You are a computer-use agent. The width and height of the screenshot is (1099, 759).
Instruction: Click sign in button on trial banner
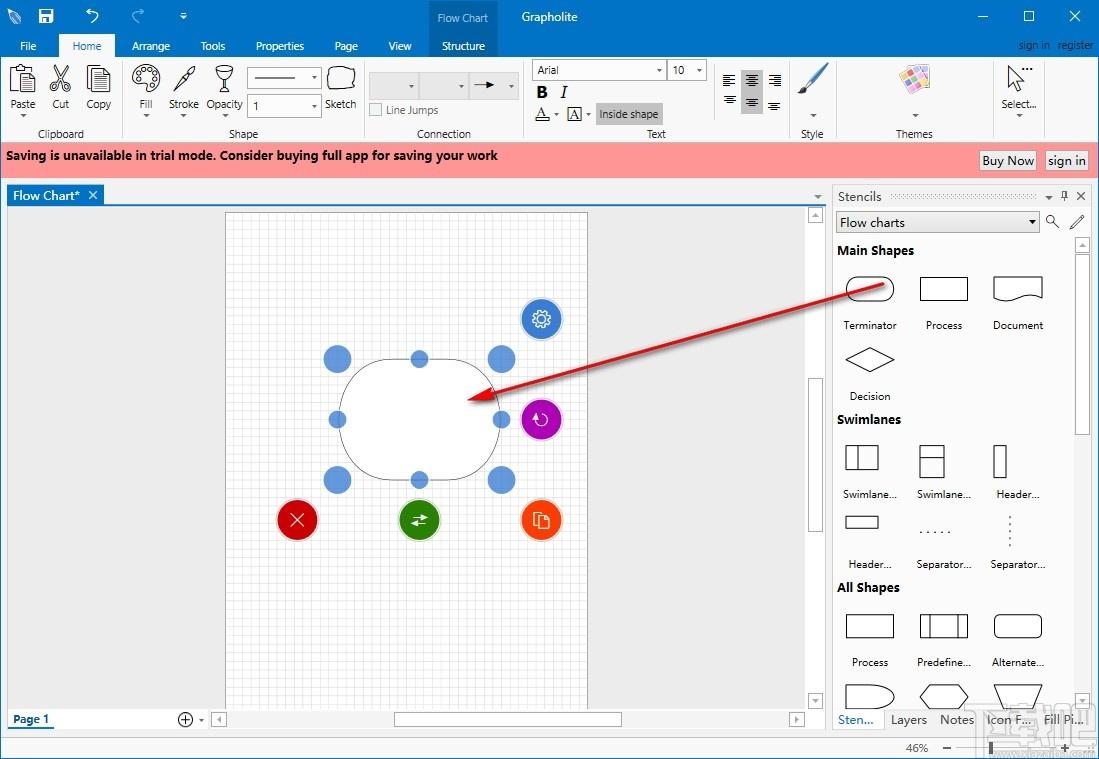[x=1067, y=160]
